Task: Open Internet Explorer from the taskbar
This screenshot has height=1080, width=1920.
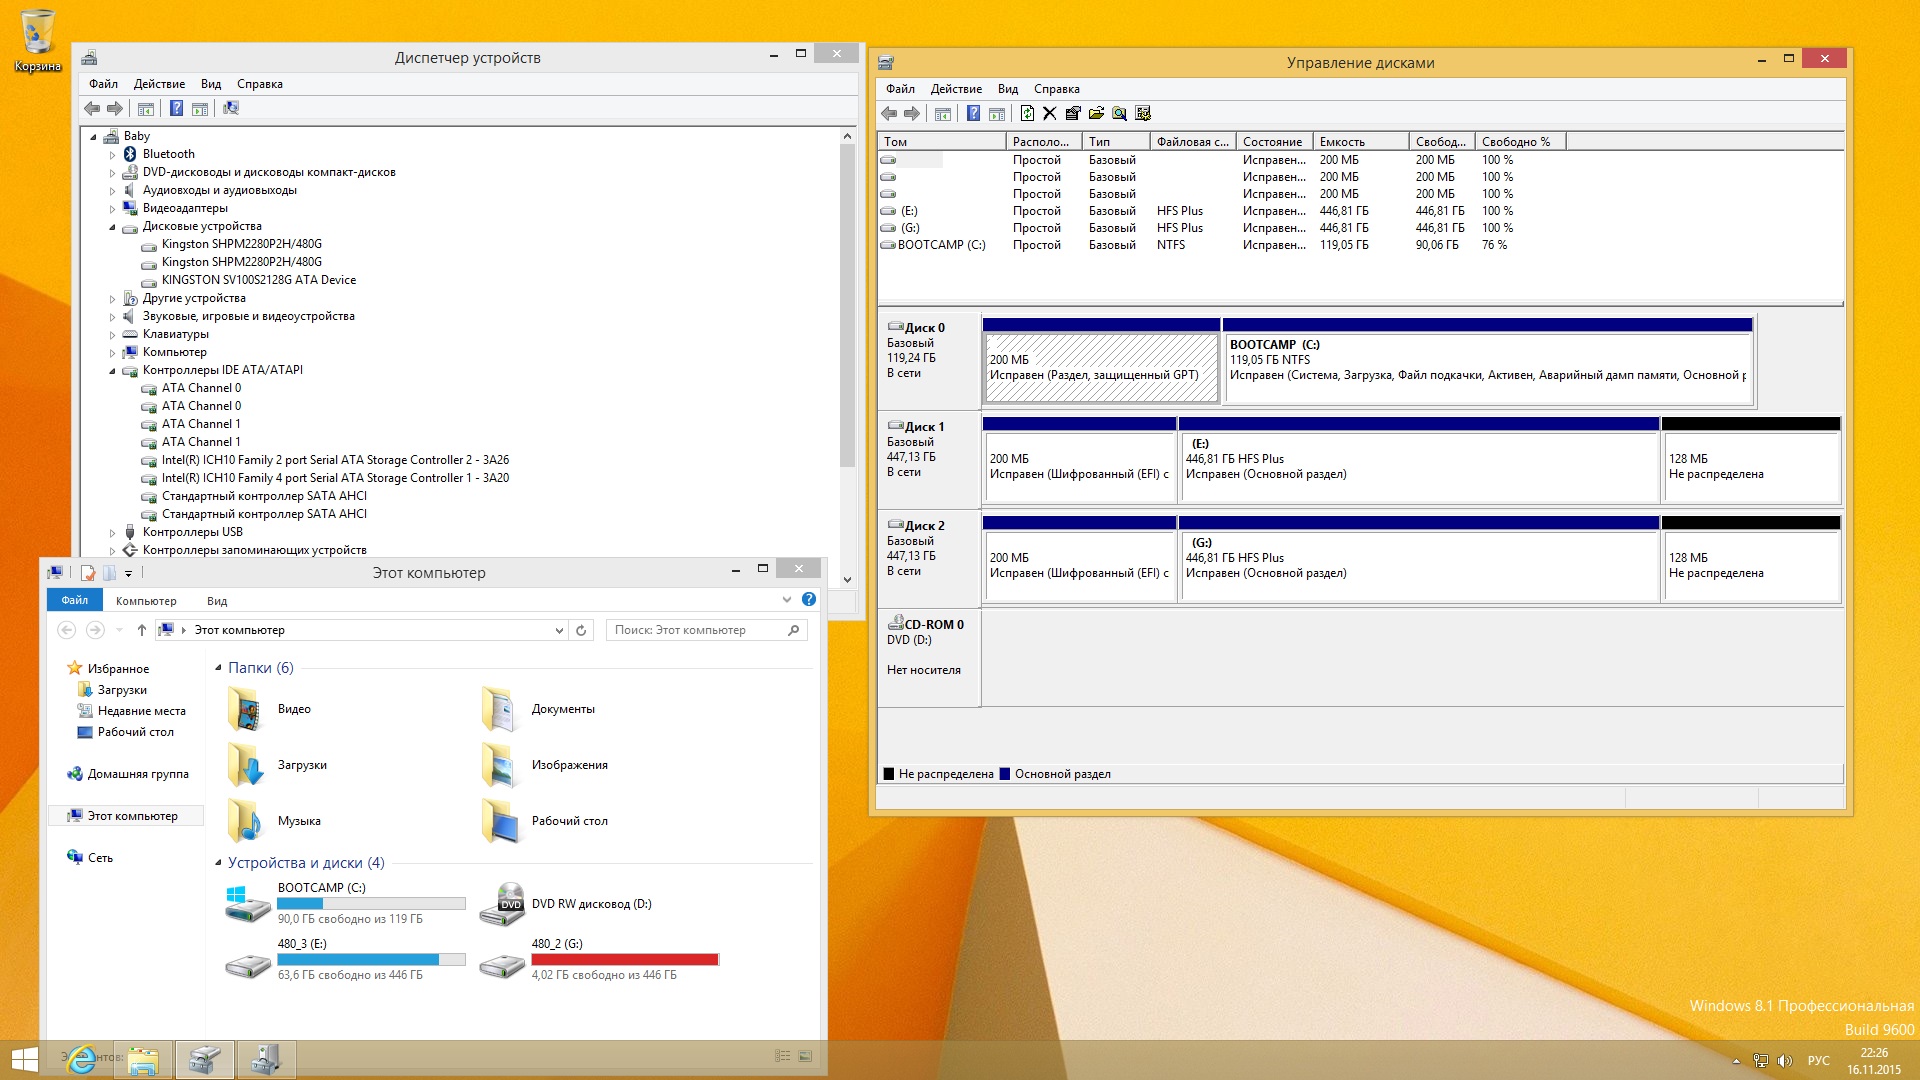Action: click(x=82, y=1059)
